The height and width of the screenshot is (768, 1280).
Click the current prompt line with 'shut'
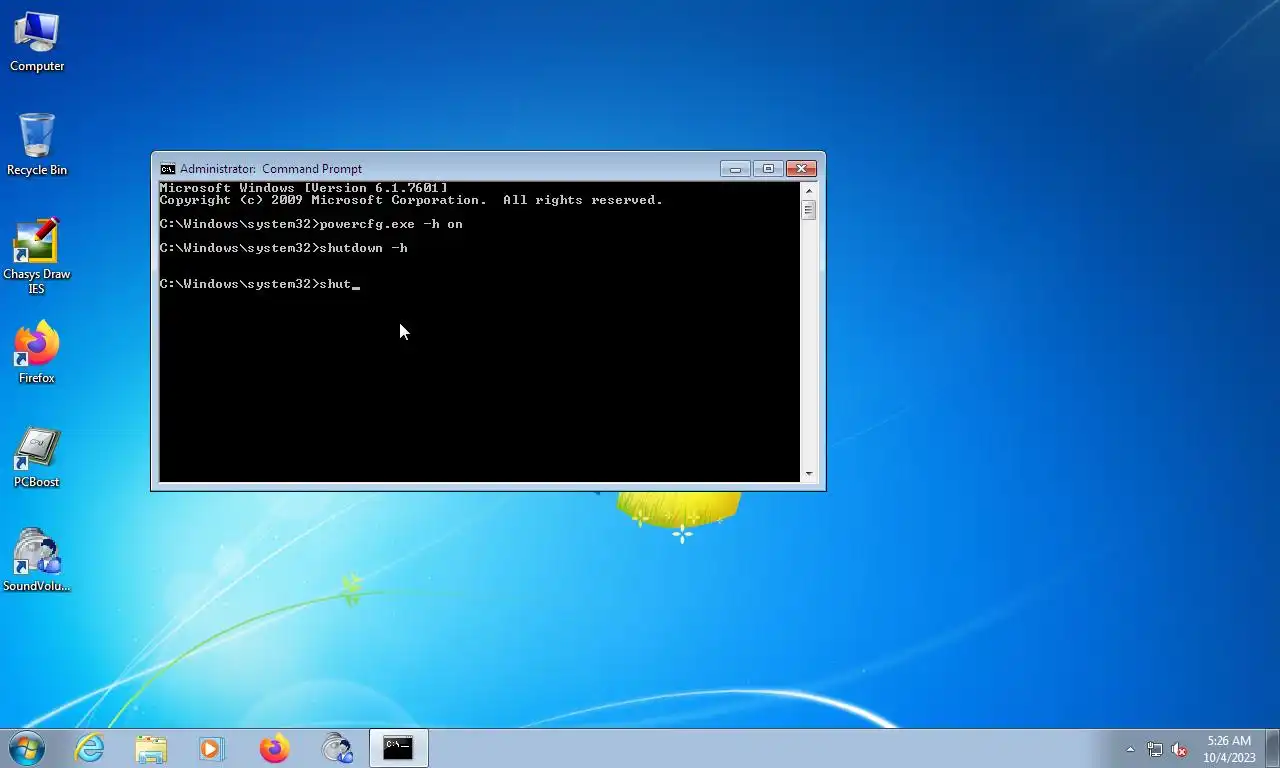click(260, 284)
